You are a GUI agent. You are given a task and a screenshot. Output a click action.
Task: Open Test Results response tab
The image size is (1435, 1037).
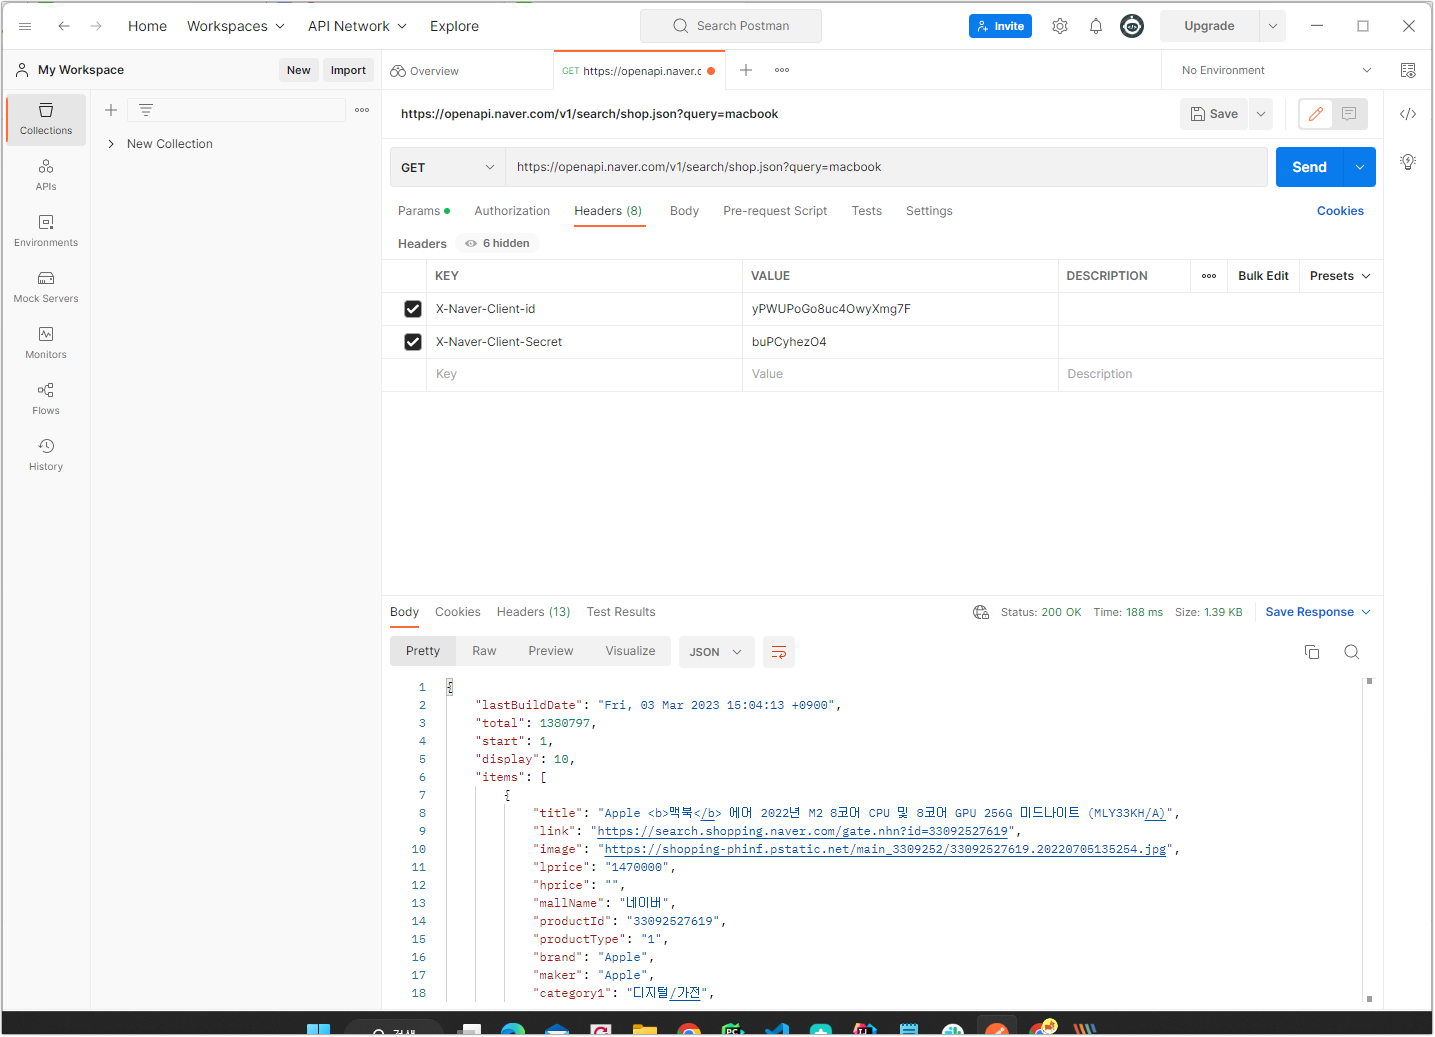pyautogui.click(x=621, y=612)
